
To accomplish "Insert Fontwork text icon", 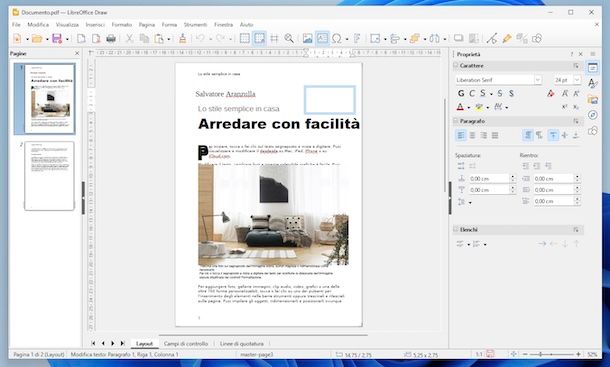I will pyautogui.click(x=357, y=39).
